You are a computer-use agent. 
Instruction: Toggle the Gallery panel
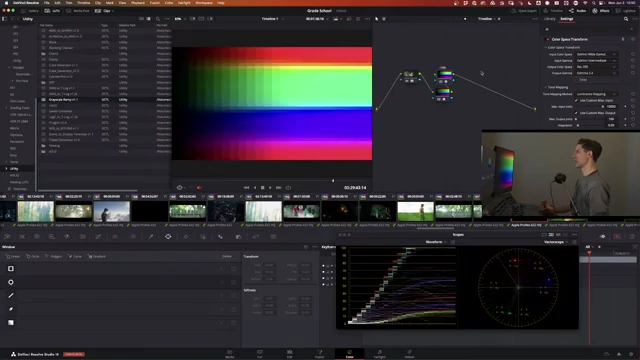[30, 11]
